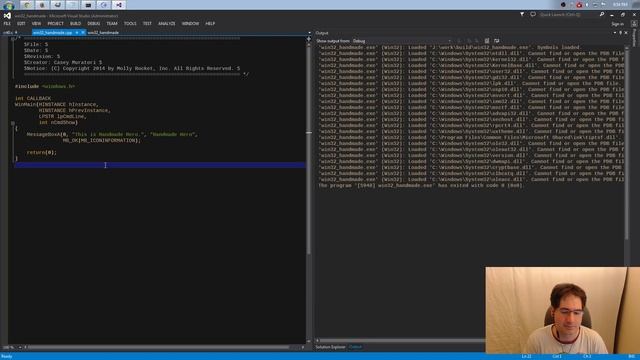
Task: Click the return(0); code line
Action: 42,152
